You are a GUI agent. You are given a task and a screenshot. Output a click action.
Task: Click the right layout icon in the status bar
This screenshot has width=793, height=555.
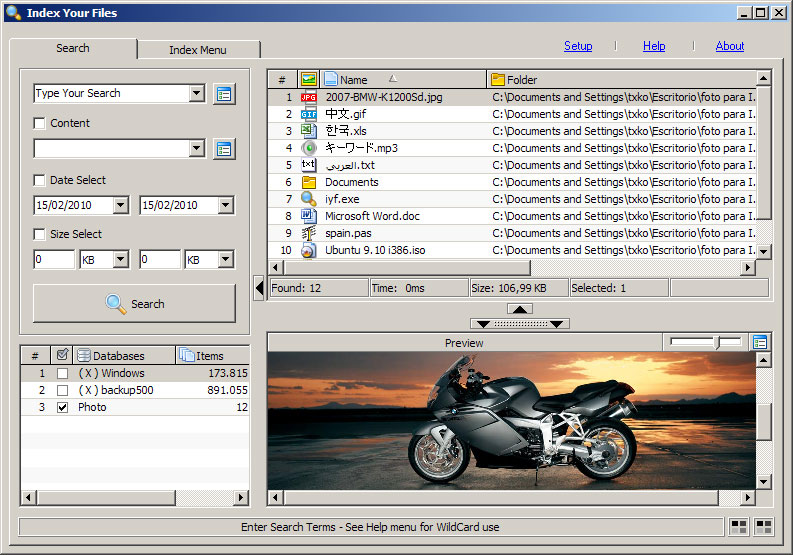764,526
